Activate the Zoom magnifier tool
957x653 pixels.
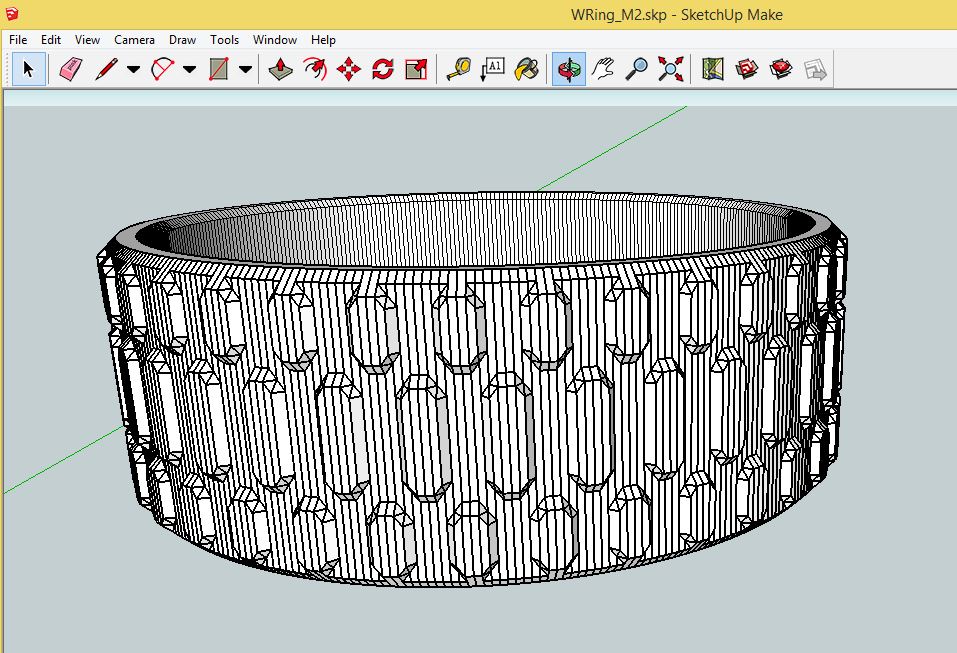637,69
